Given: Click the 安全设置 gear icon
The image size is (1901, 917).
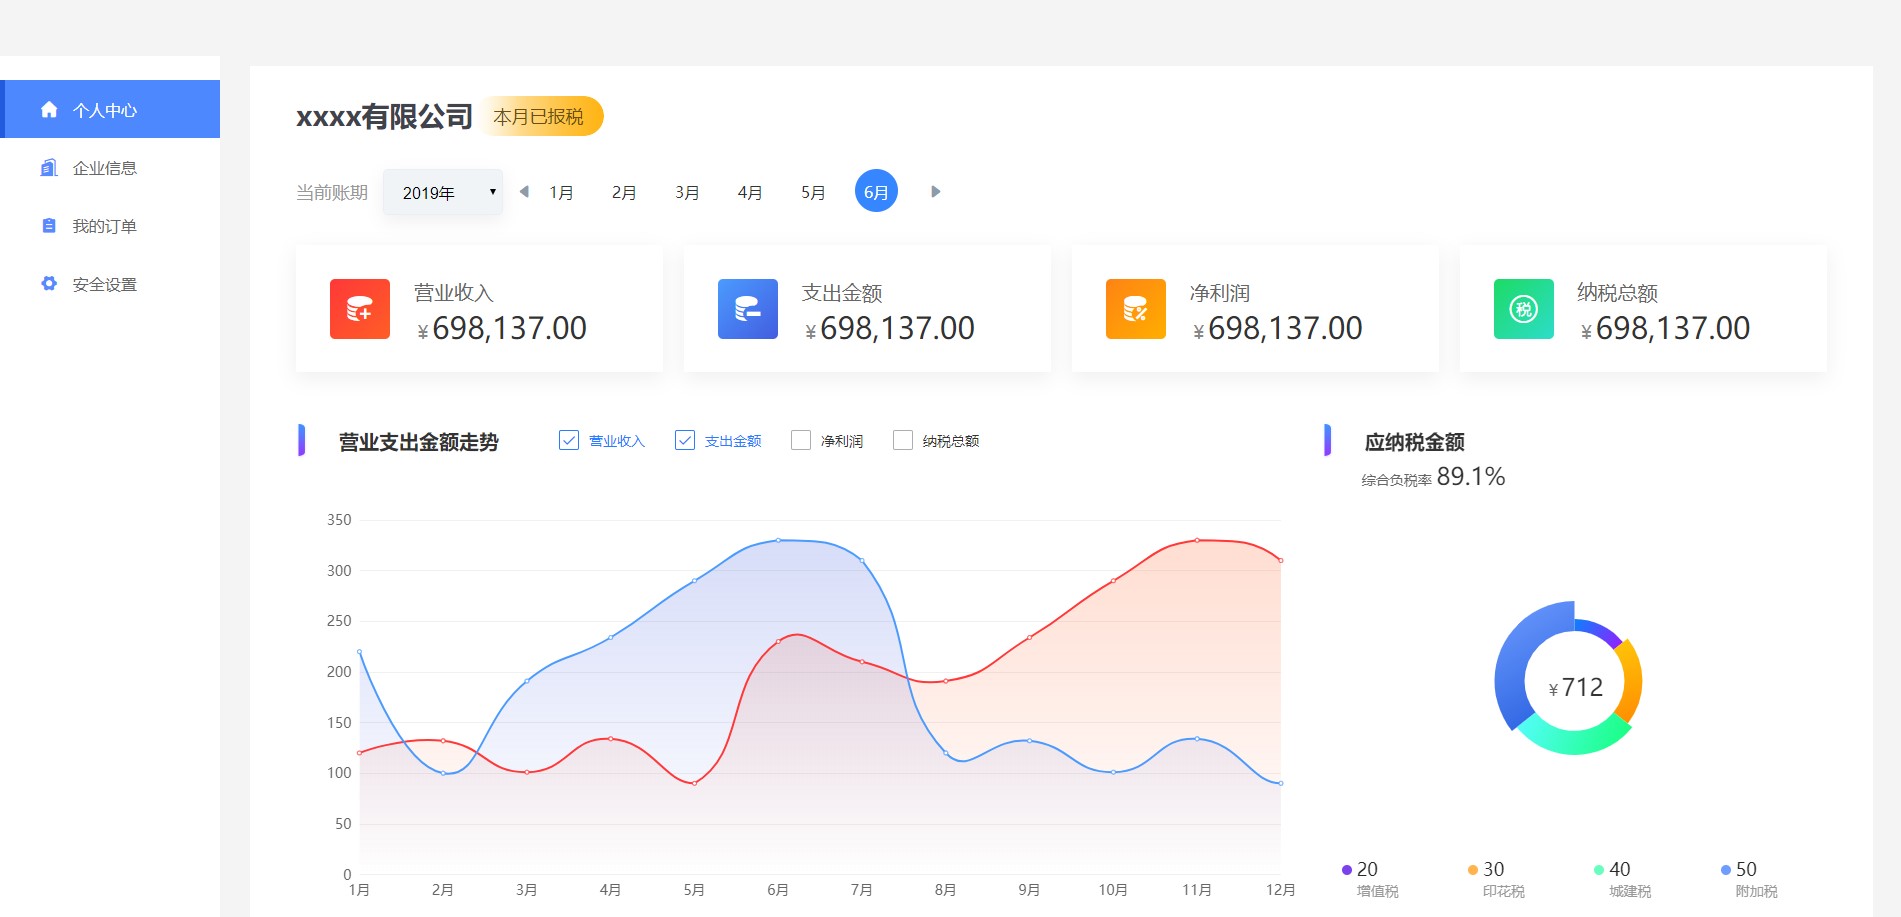Looking at the screenshot, I should pos(49,284).
